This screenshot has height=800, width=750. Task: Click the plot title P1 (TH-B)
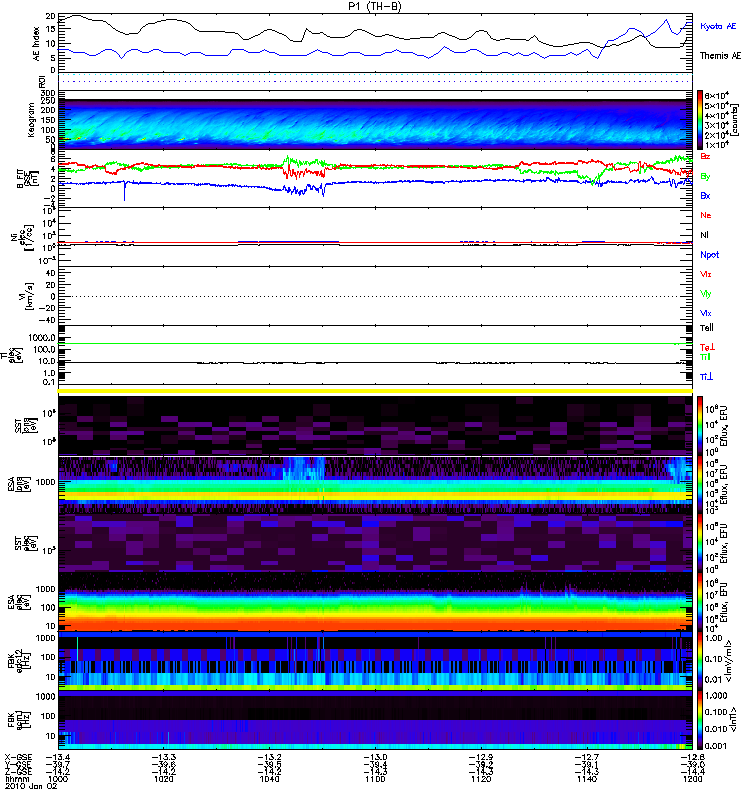click(x=375, y=6)
